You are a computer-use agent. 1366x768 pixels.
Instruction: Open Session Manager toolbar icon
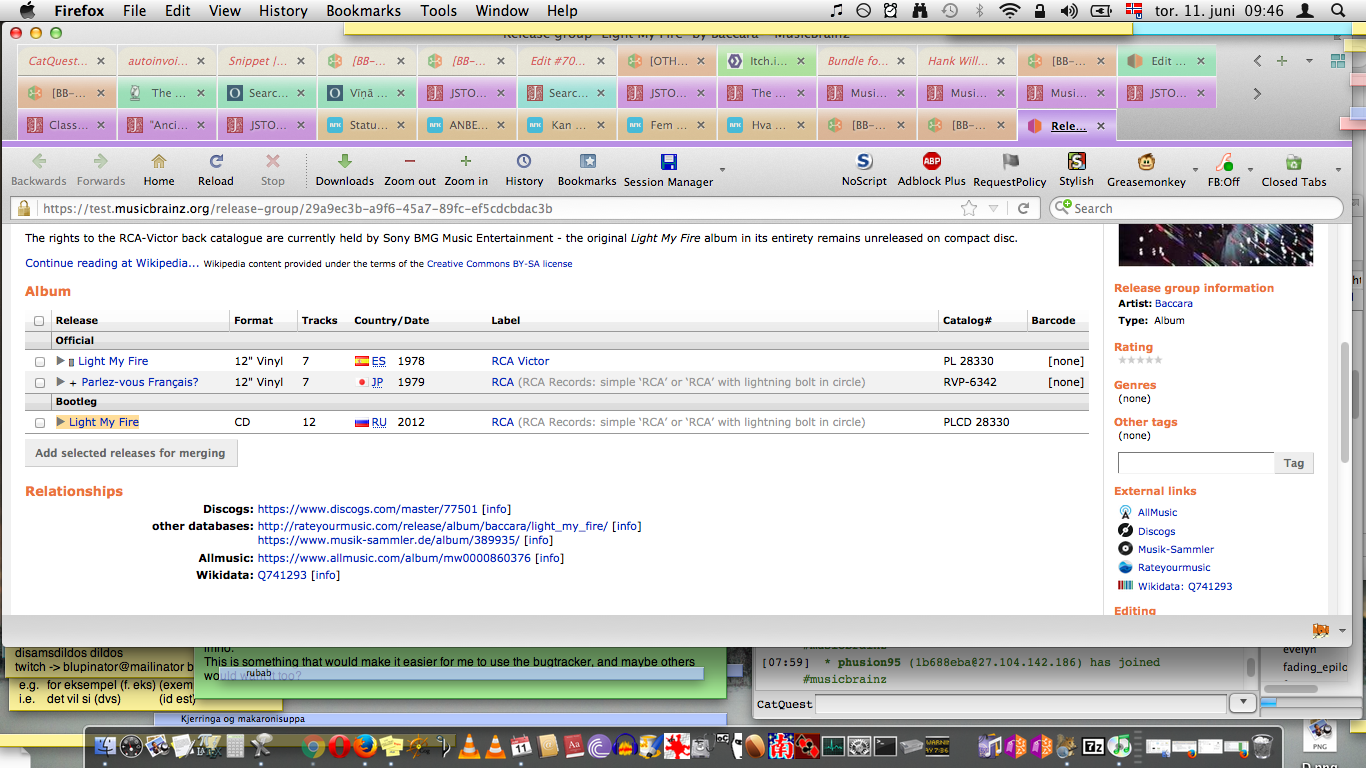pos(668,162)
